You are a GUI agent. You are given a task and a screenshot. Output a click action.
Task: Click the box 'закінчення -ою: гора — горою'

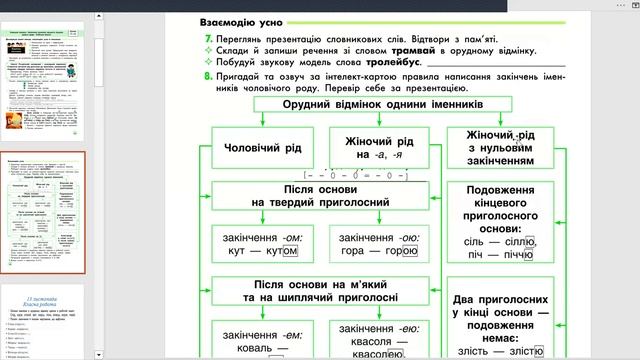[x=379, y=244]
